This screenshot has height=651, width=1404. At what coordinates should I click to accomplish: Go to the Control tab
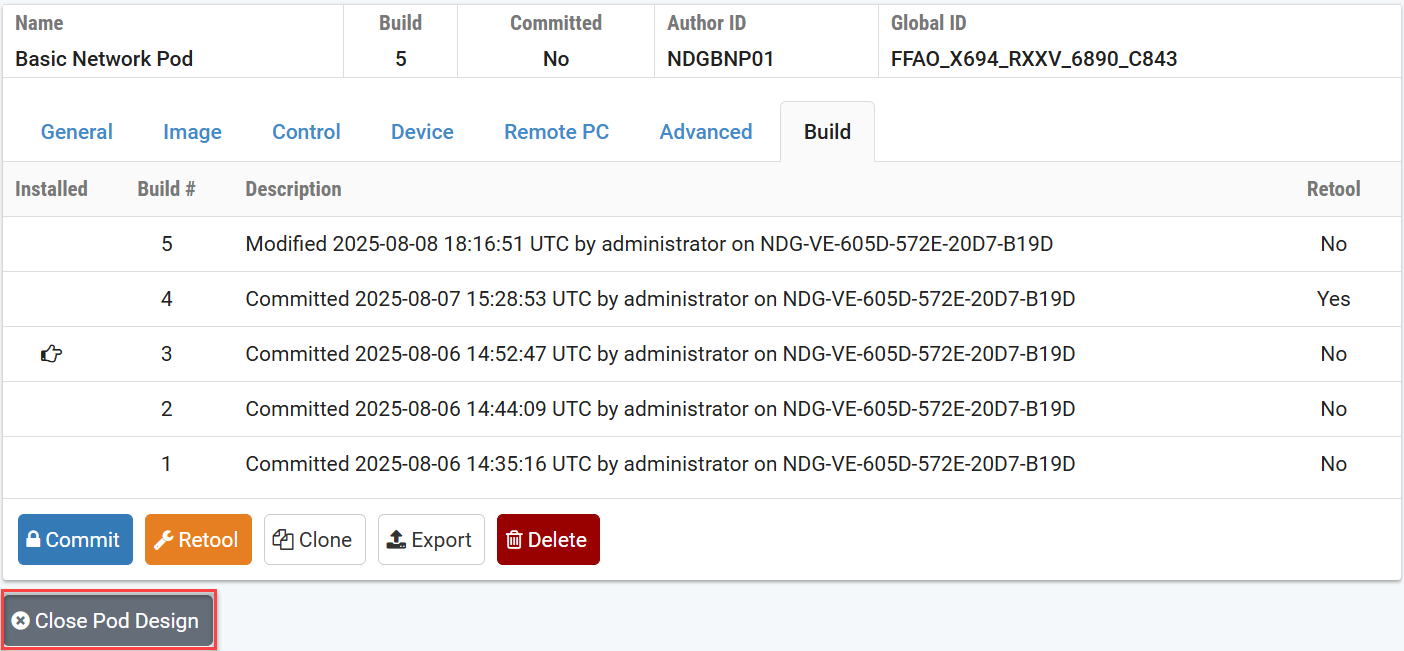click(x=306, y=132)
